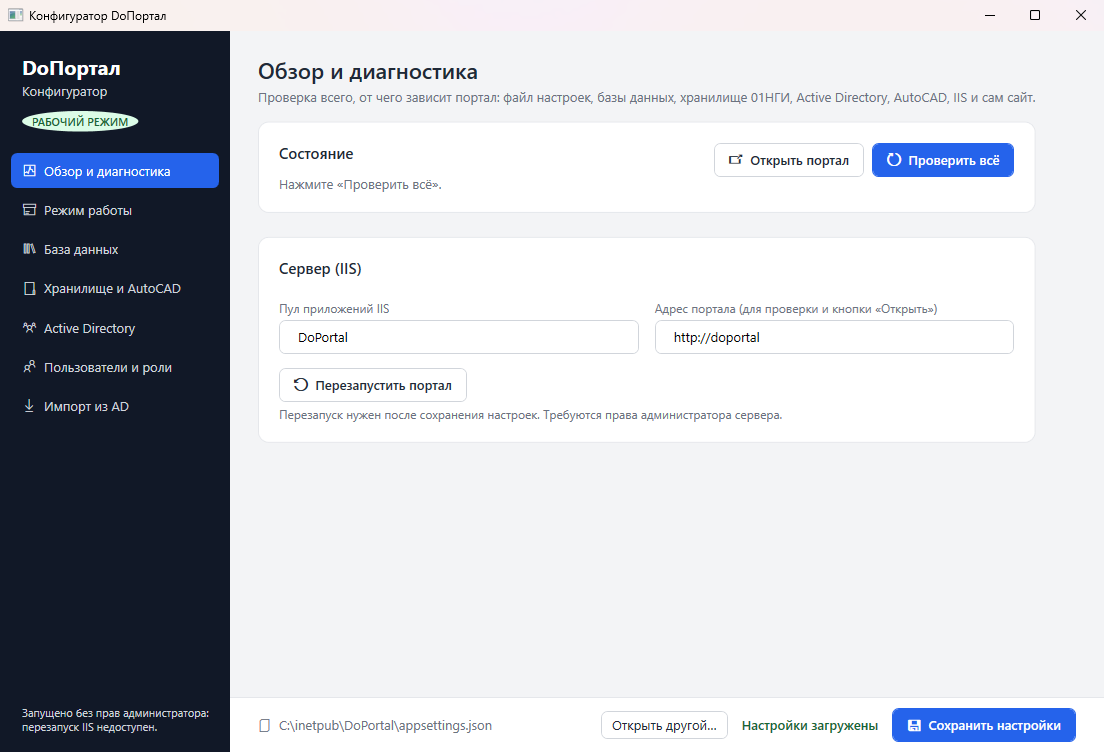This screenshot has height=752, width=1104.
Task: Click the Нажмите «Проверить всё» hint text
Action: 360,184
